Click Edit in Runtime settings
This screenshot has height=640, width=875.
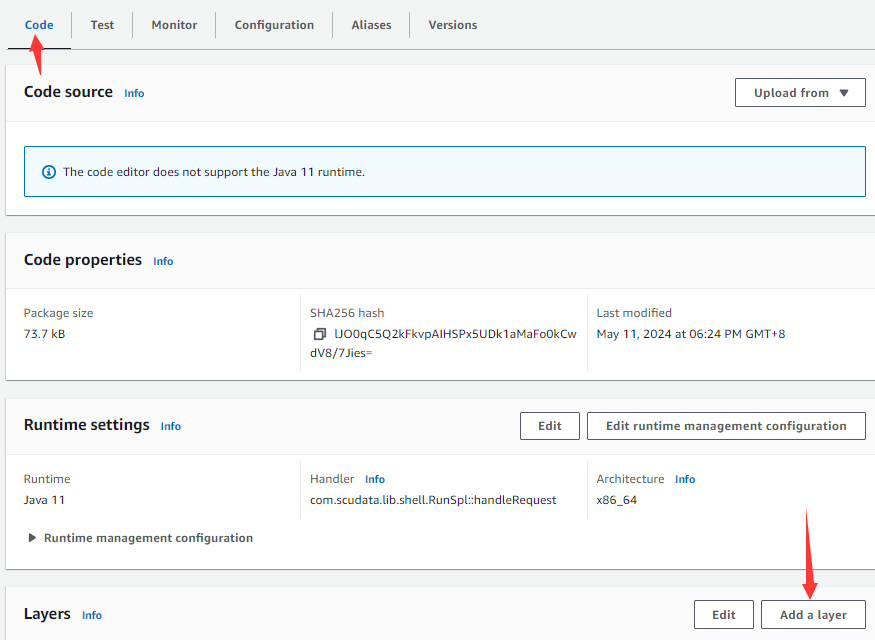point(549,426)
